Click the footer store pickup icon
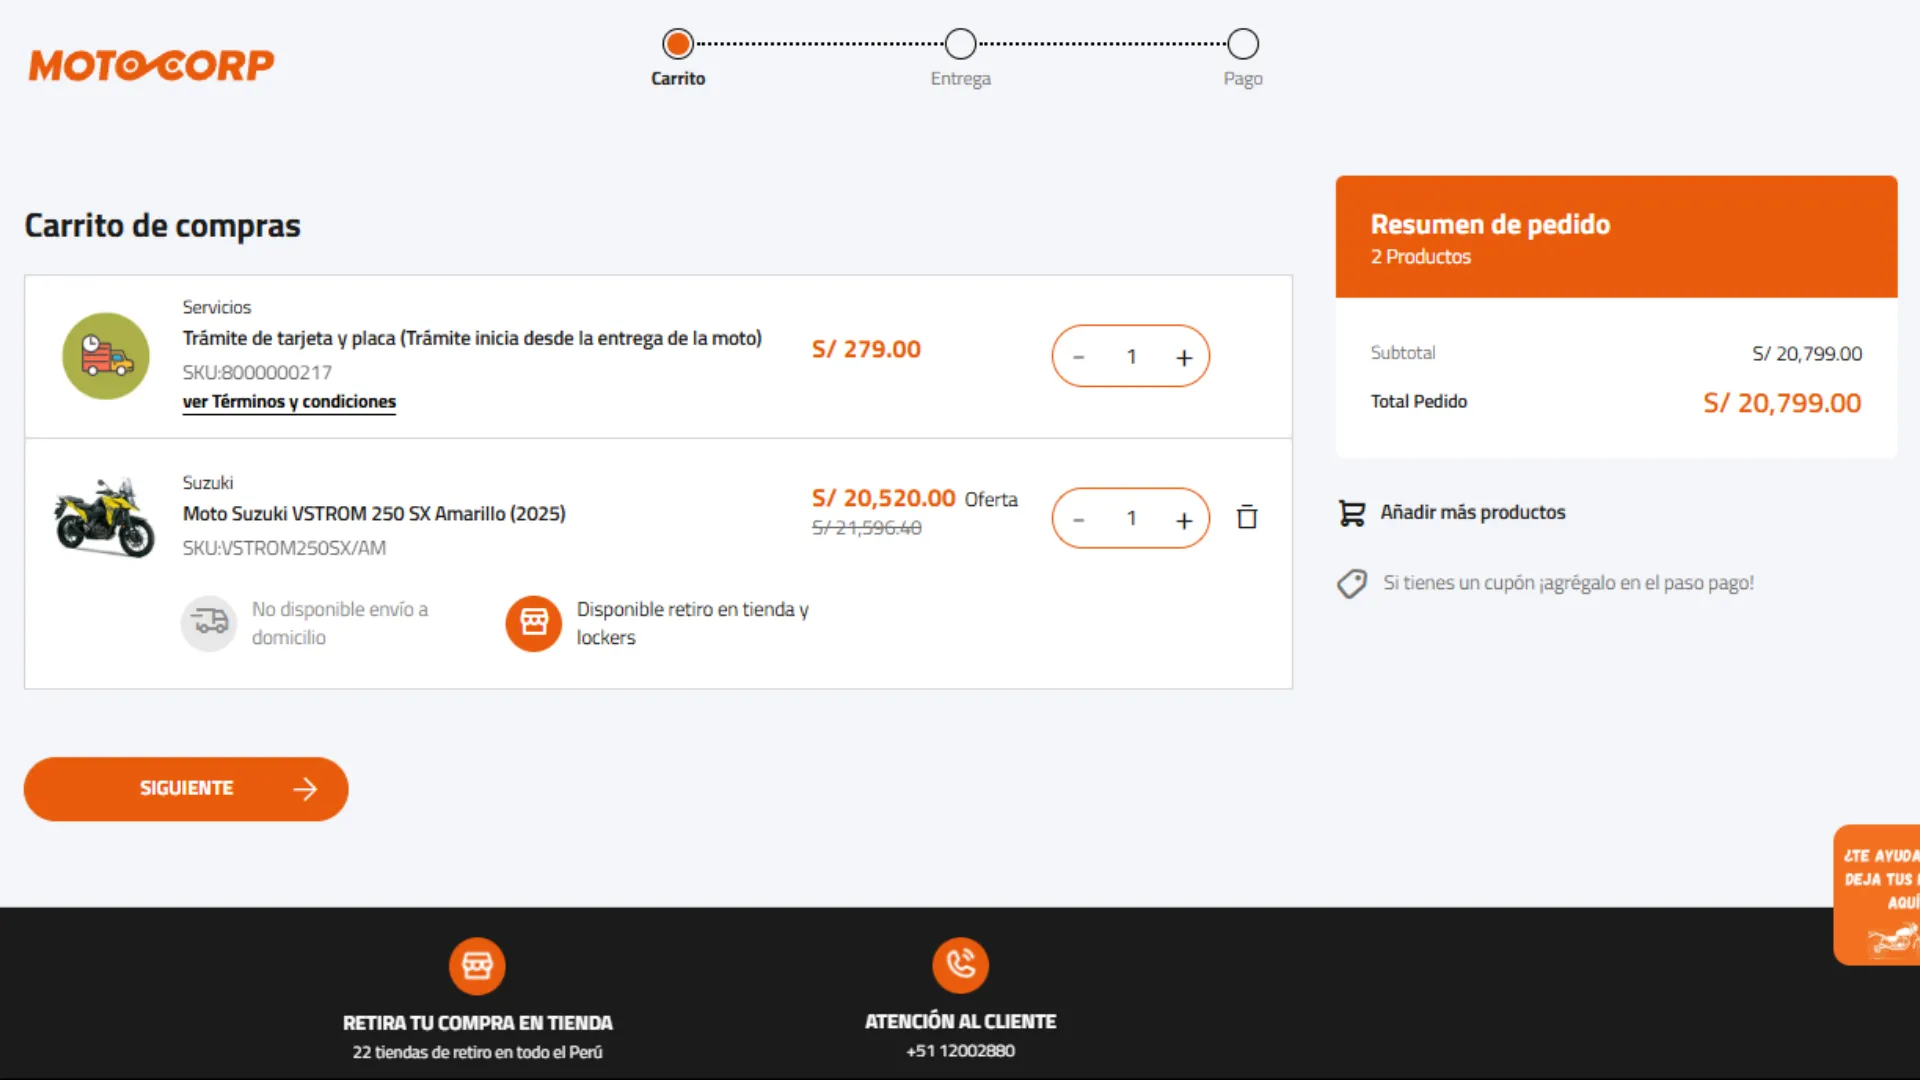 point(477,965)
